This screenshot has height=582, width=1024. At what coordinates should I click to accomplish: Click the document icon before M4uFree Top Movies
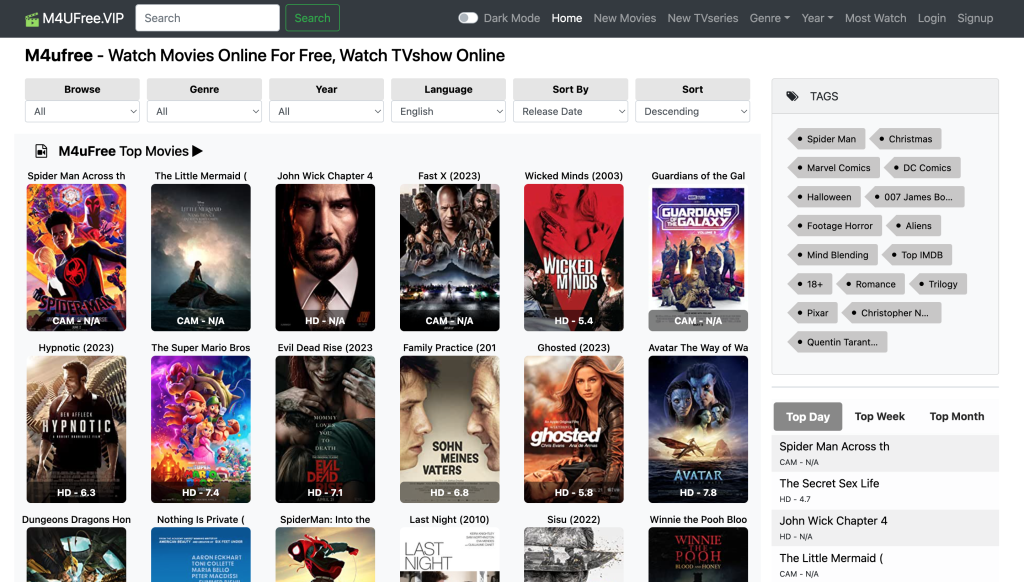[x=41, y=152]
